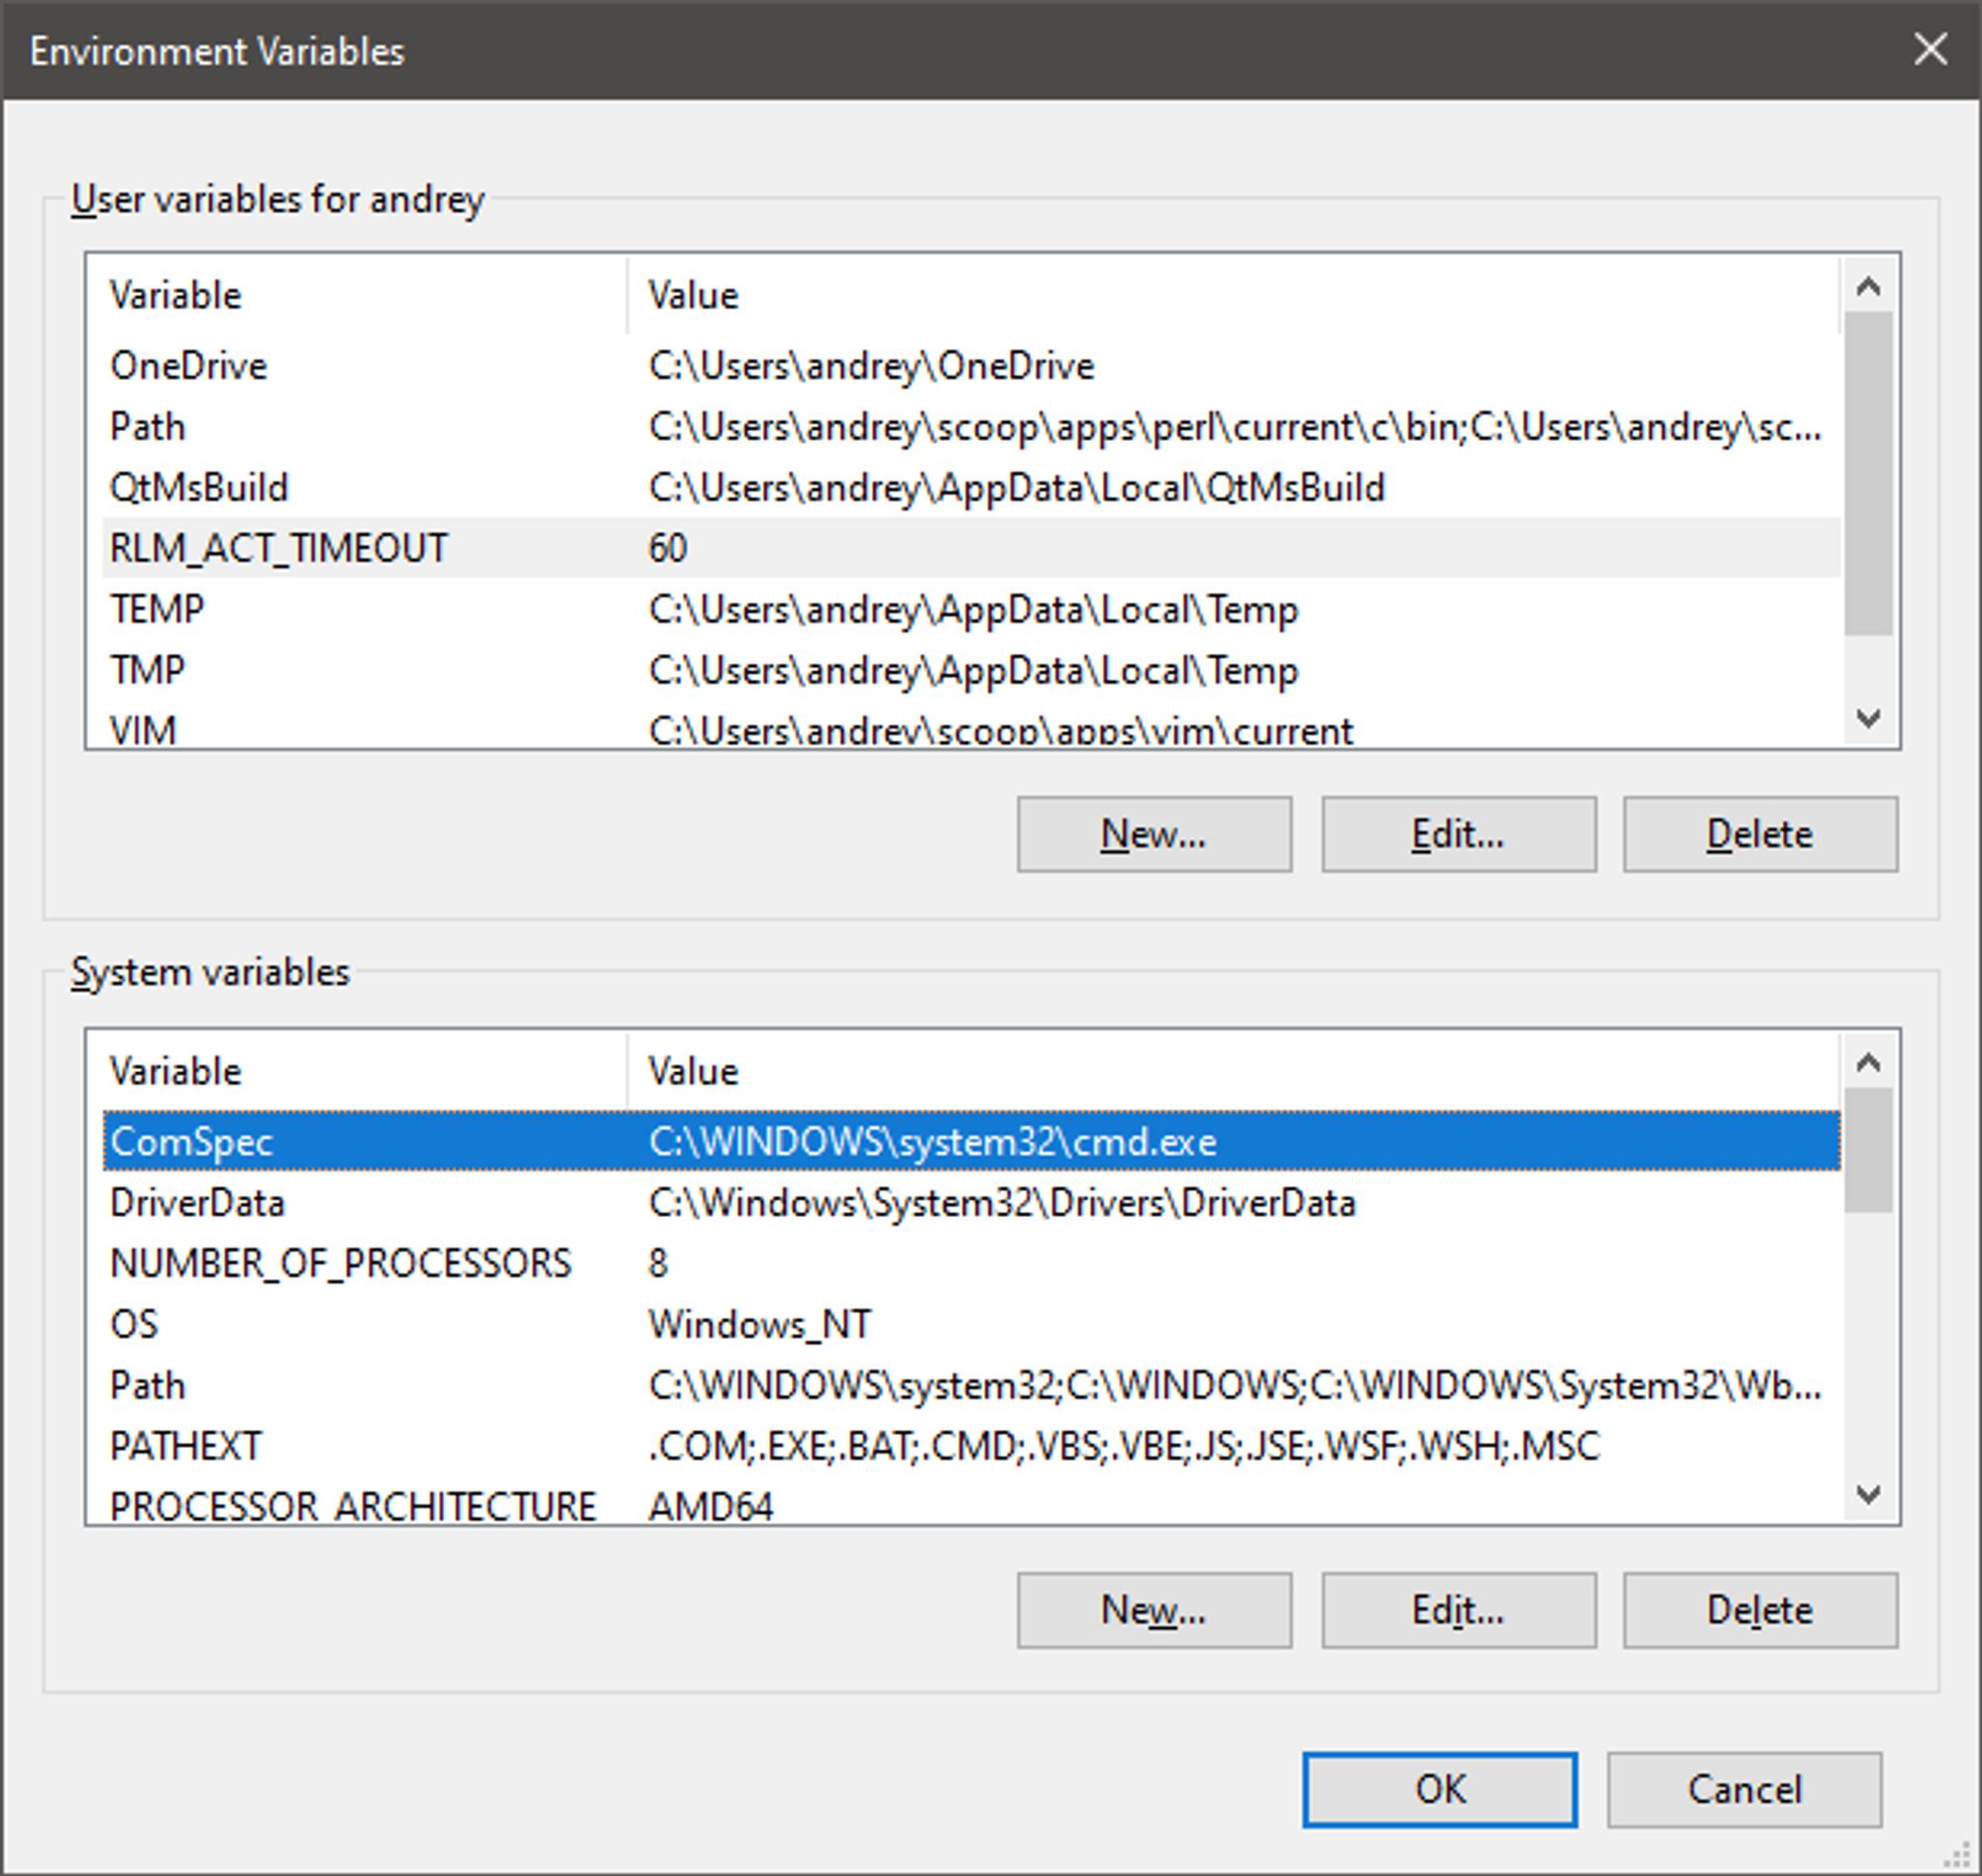This screenshot has height=1876, width=1982.
Task: Click the value 8 for NUMBER_OF_PROCESSORS
Action: coord(658,1263)
